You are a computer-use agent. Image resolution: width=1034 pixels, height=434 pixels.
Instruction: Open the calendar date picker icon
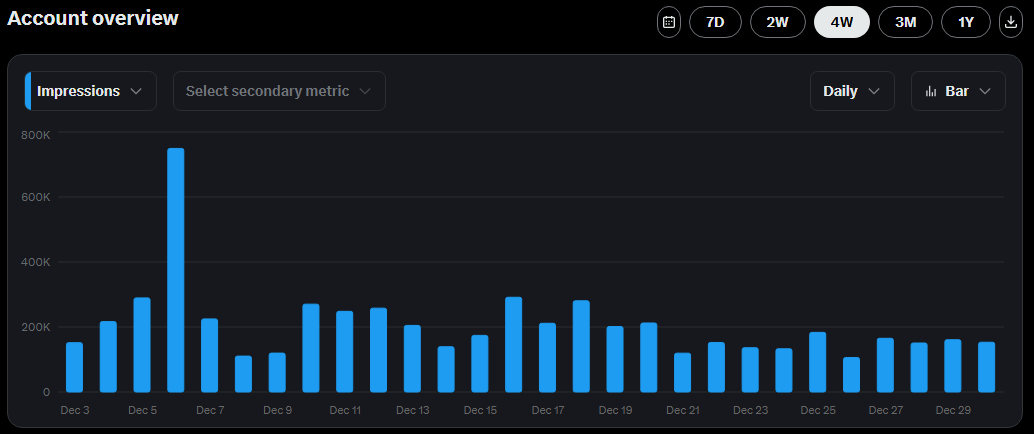click(668, 22)
